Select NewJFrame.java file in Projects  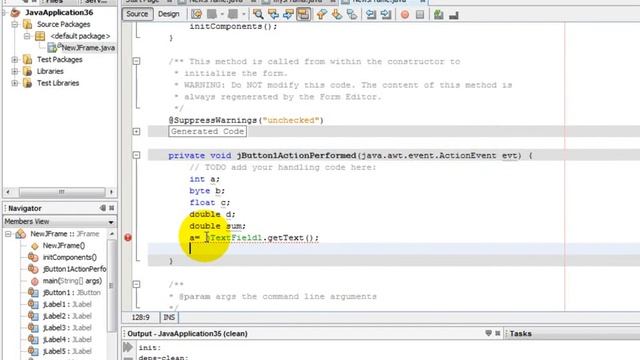click(x=88, y=48)
